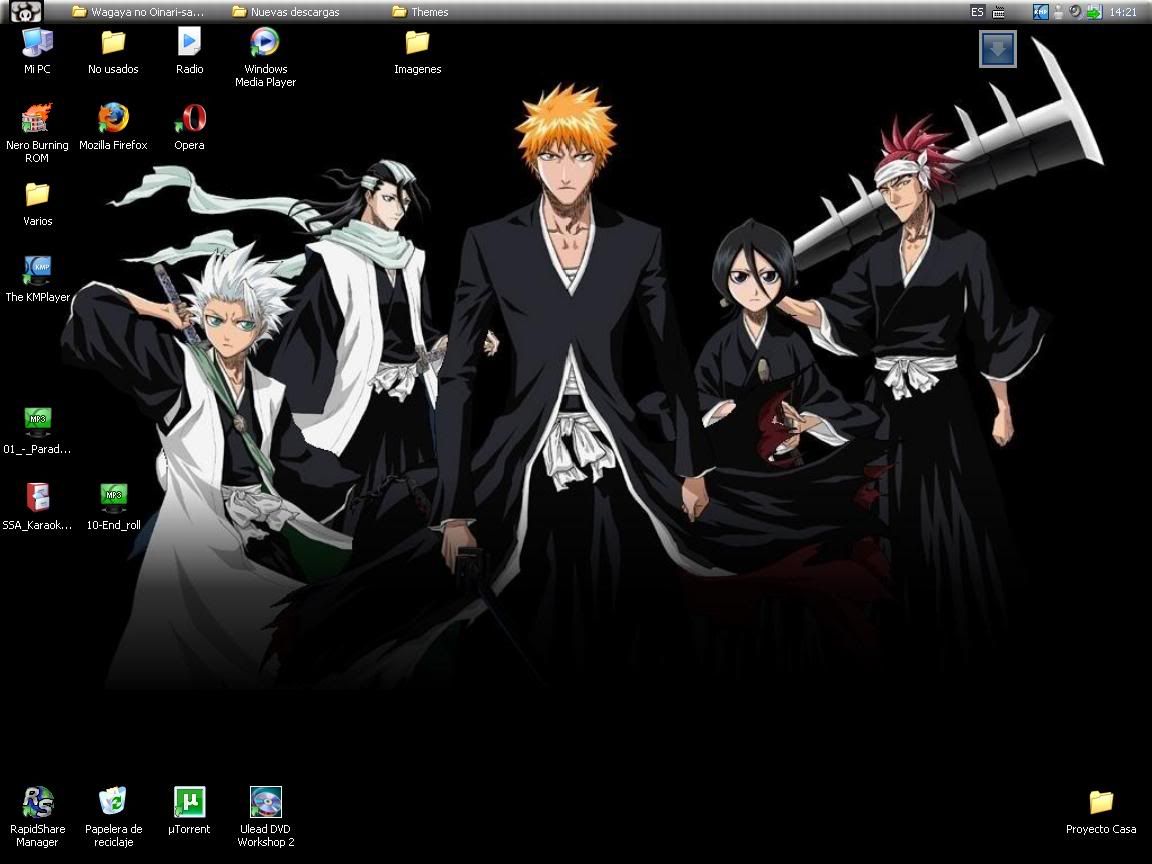This screenshot has height=864, width=1152.
Task: Select the SSA_Karaok... file icon
Action: (x=37, y=506)
